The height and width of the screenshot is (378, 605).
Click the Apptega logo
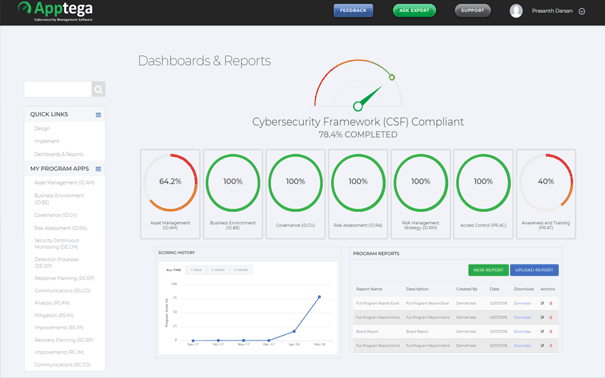pyautogui.click(x=55, y=11)
